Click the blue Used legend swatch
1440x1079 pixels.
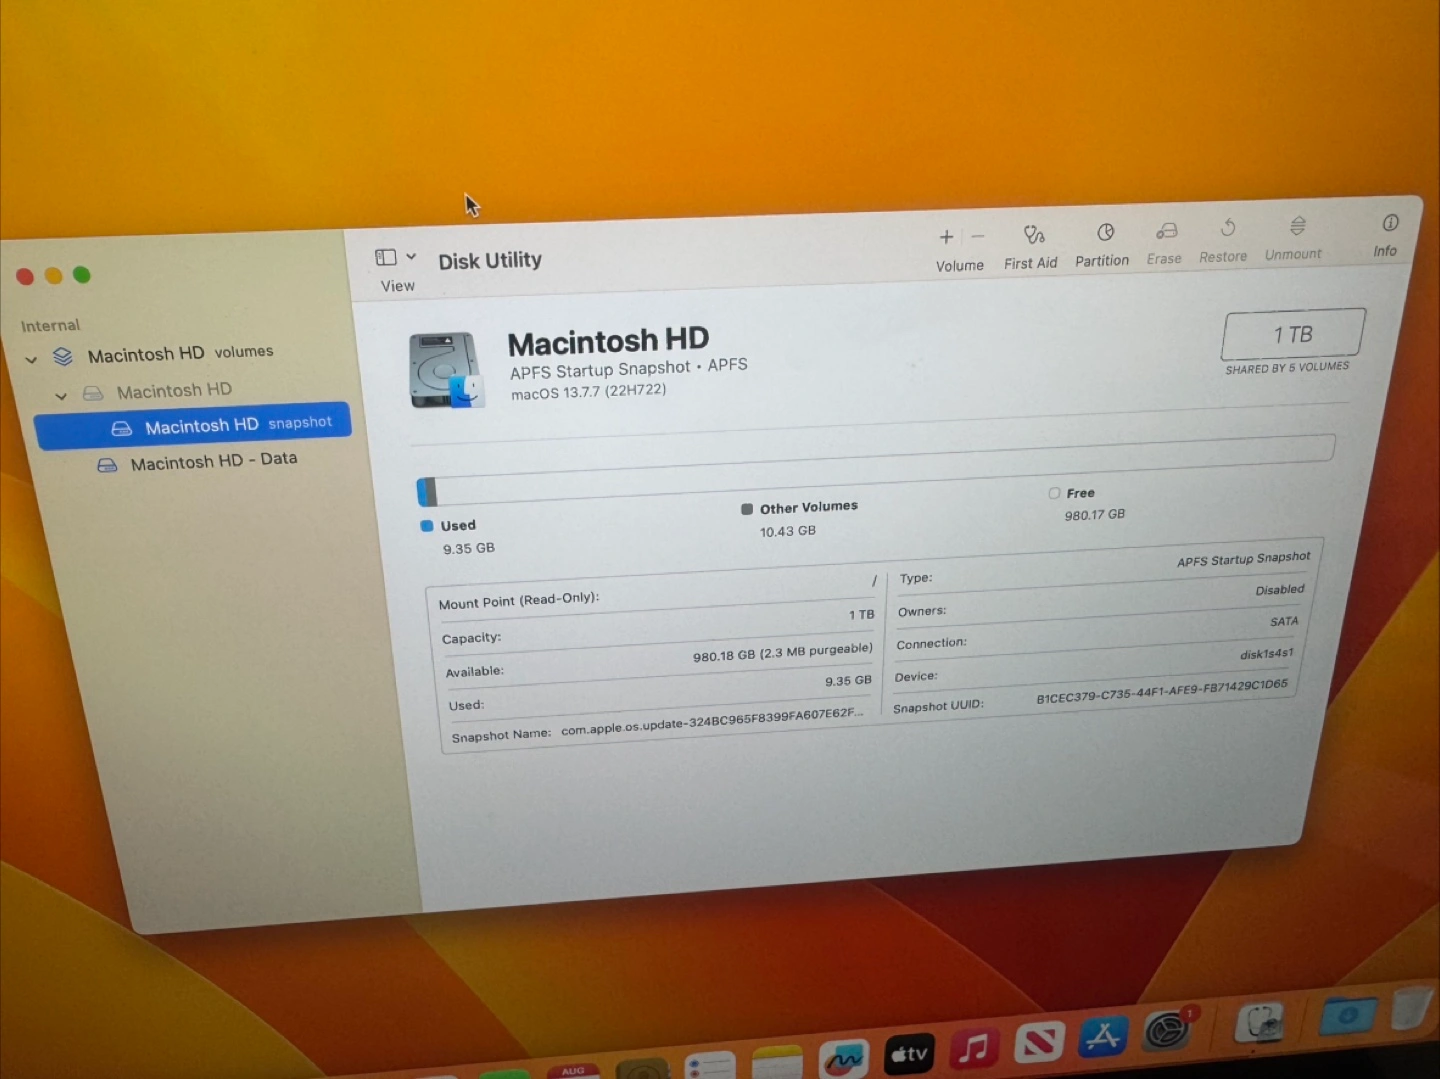click(x=427, y=526)
